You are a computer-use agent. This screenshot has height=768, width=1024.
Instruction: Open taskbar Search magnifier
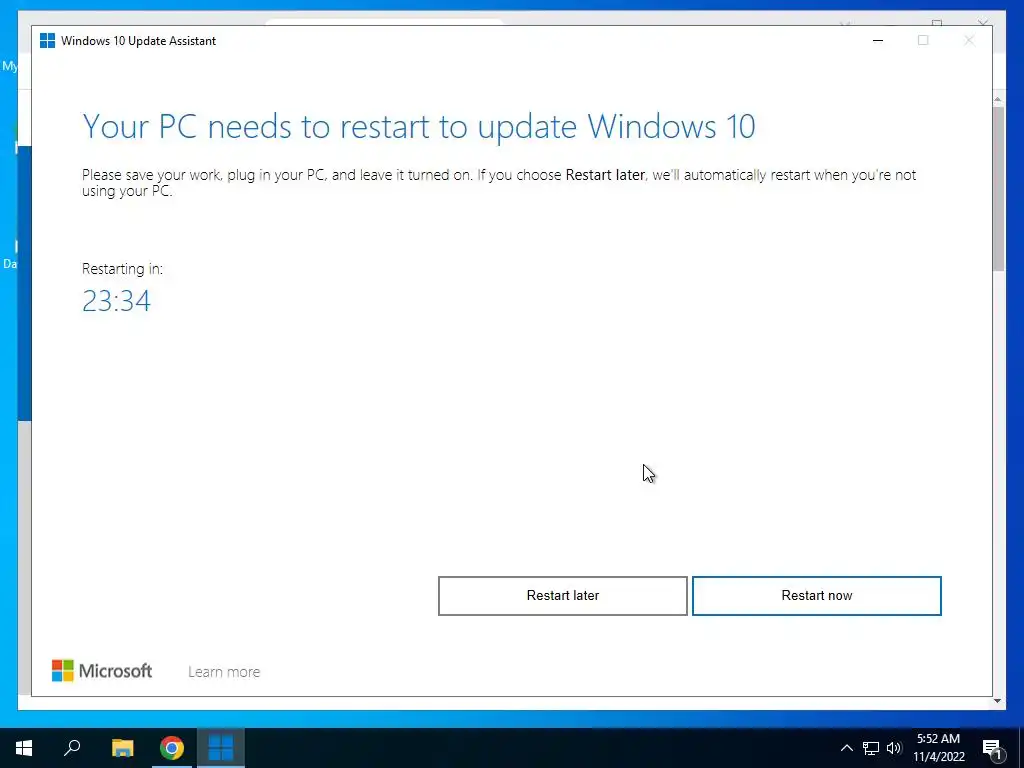coord(72,748)
